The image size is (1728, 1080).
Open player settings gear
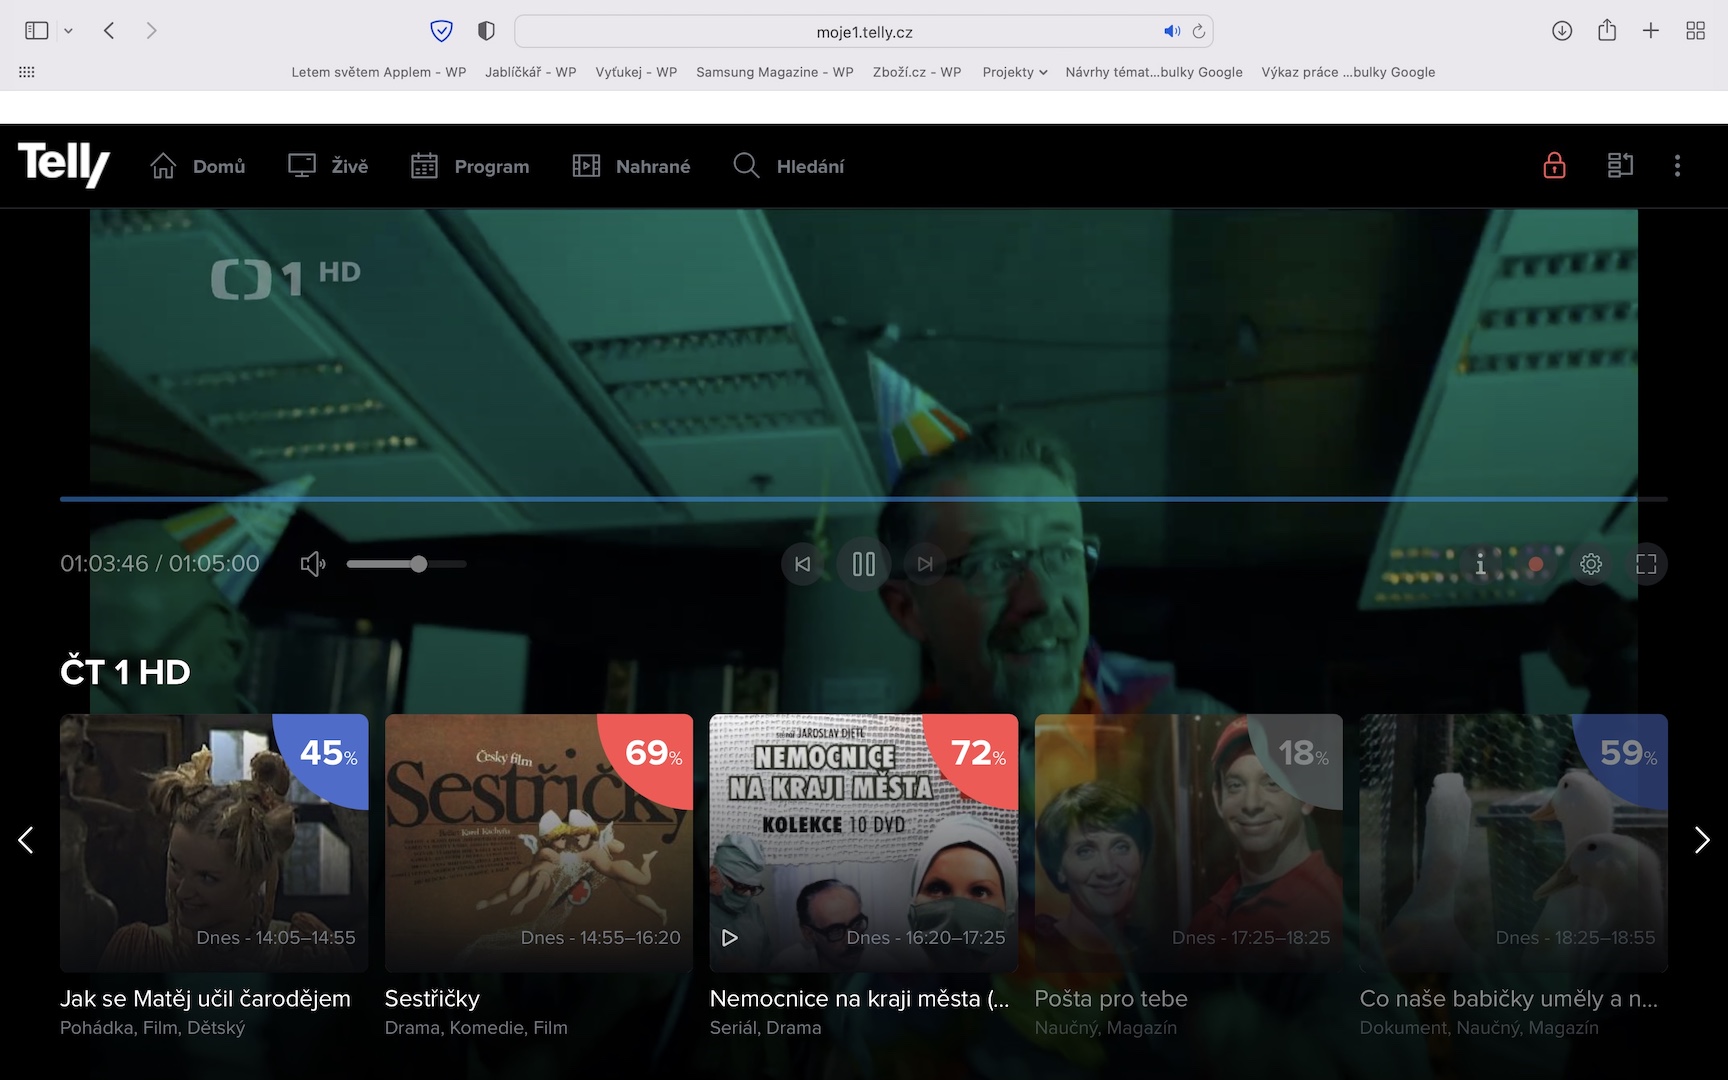[1591, 564]
